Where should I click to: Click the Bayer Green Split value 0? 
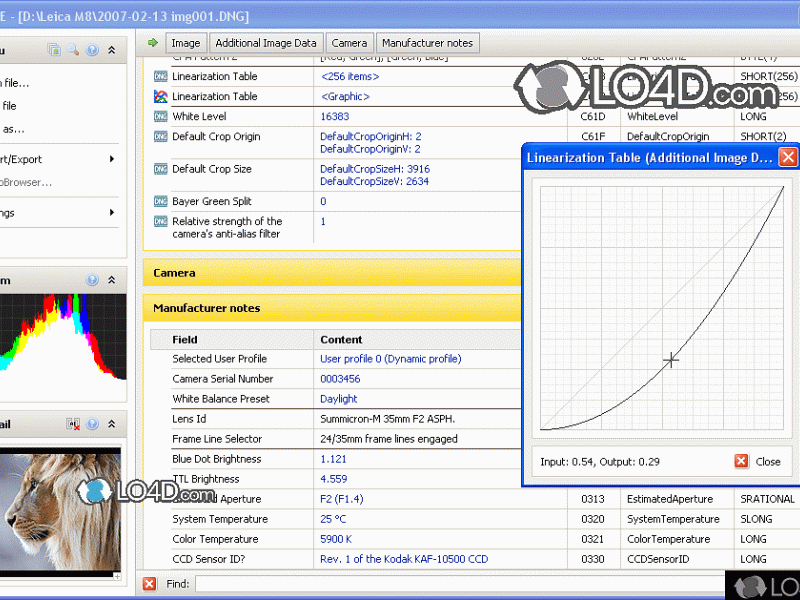323,202
